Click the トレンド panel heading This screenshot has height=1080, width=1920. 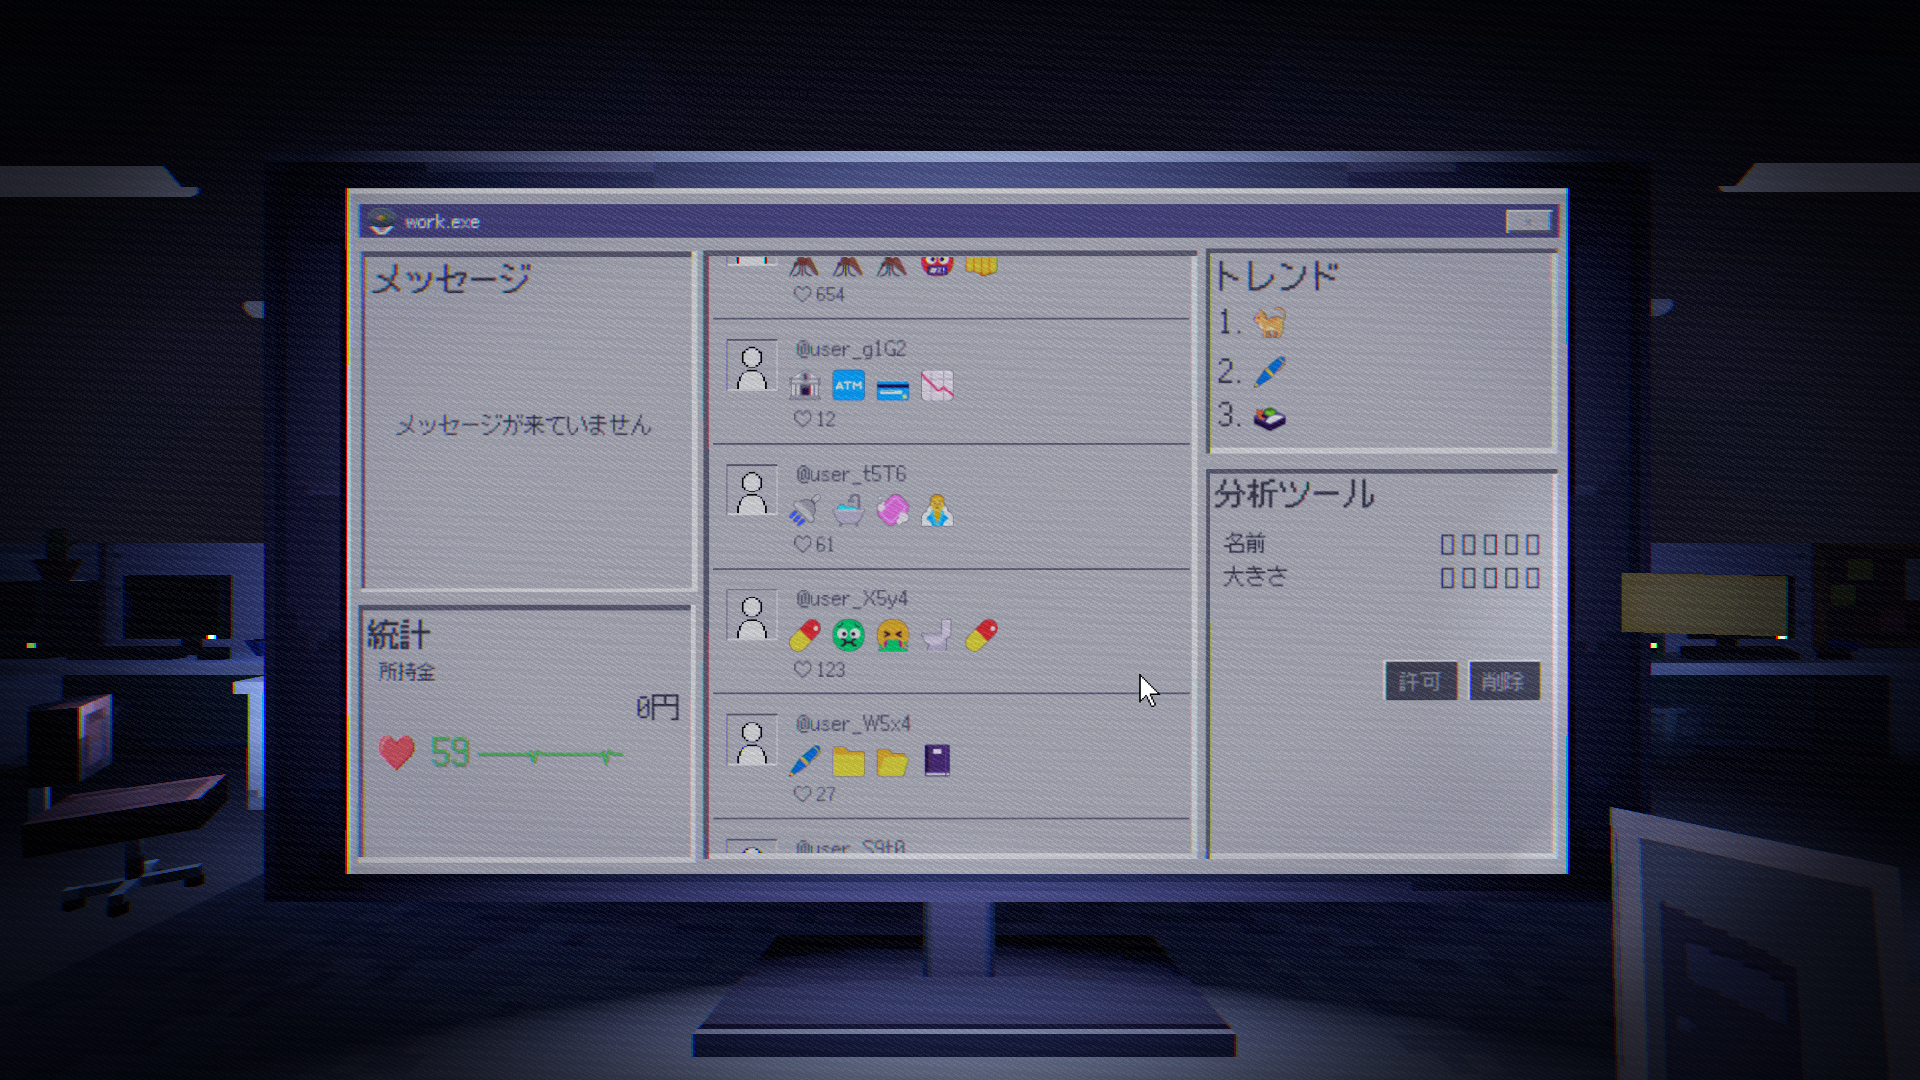tap(1277, 275)
